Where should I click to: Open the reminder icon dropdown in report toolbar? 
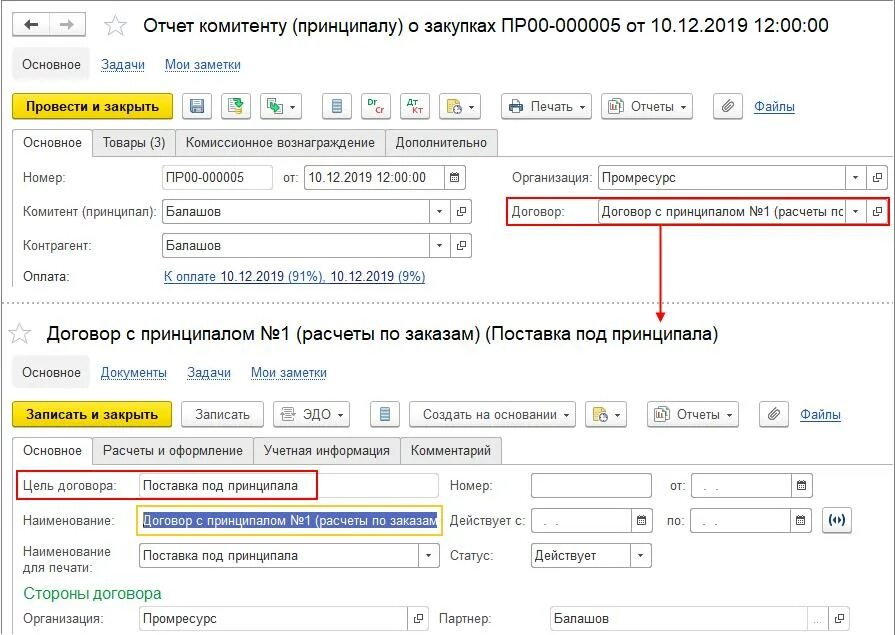click(459, 107)
